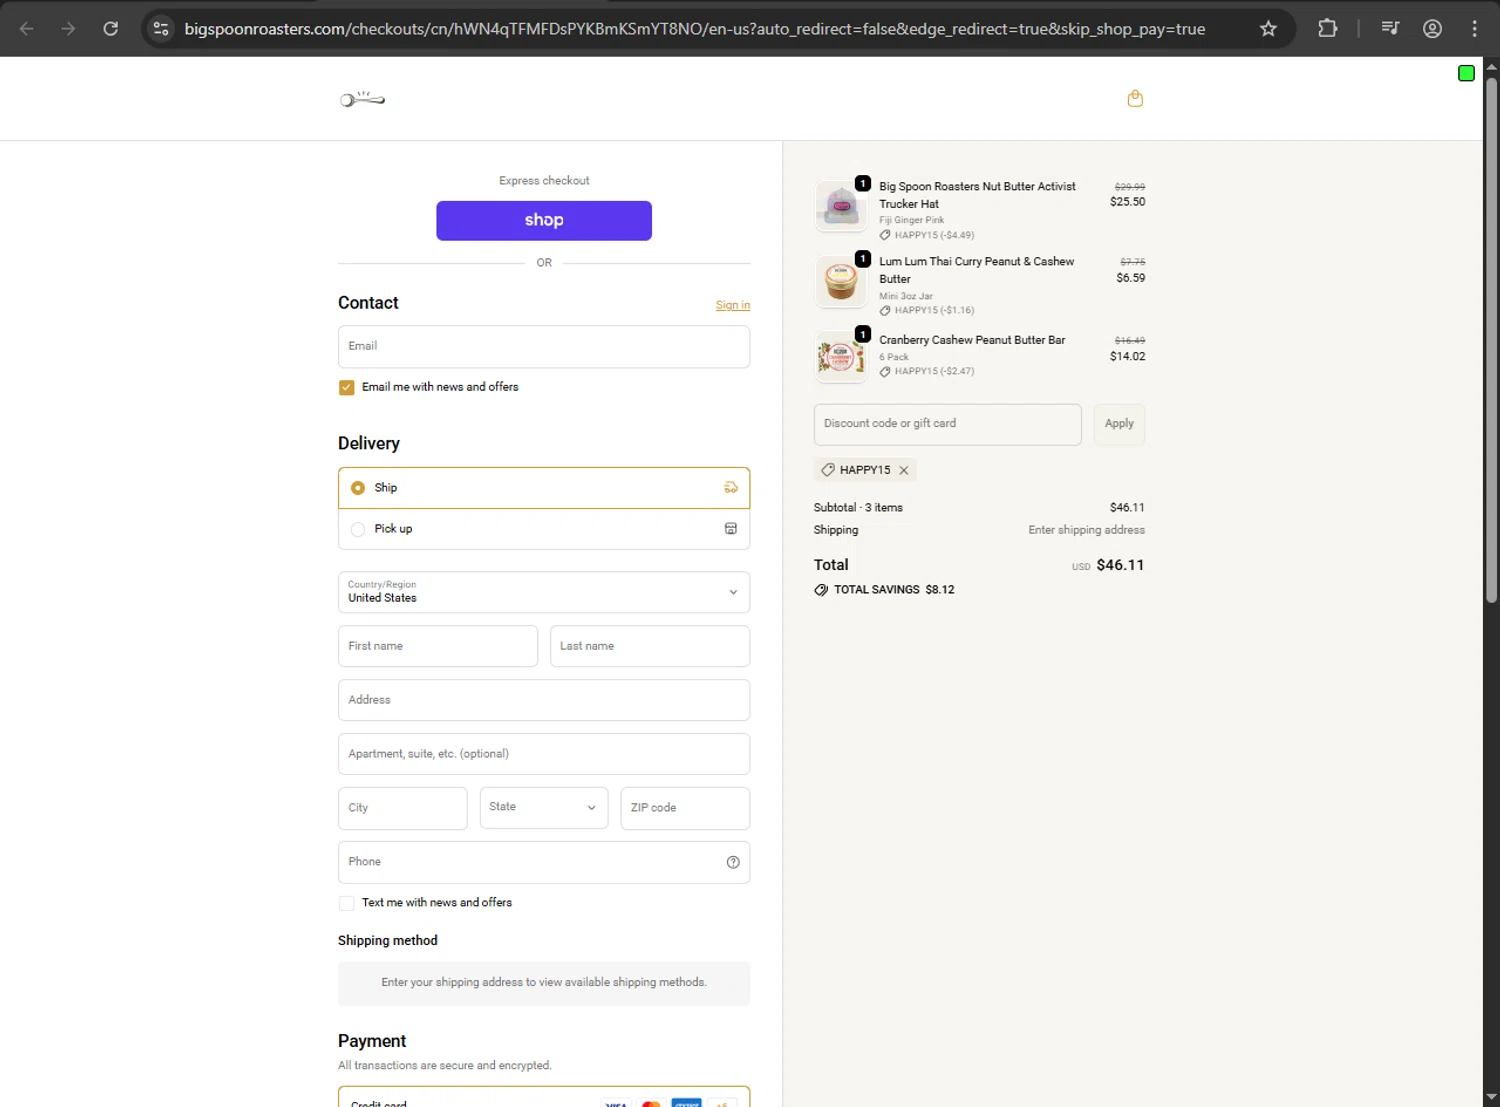Bookmark this page with the star icon
Image resolution: width=1500 pixels, height=1107 pixels.
point(1268,29)
